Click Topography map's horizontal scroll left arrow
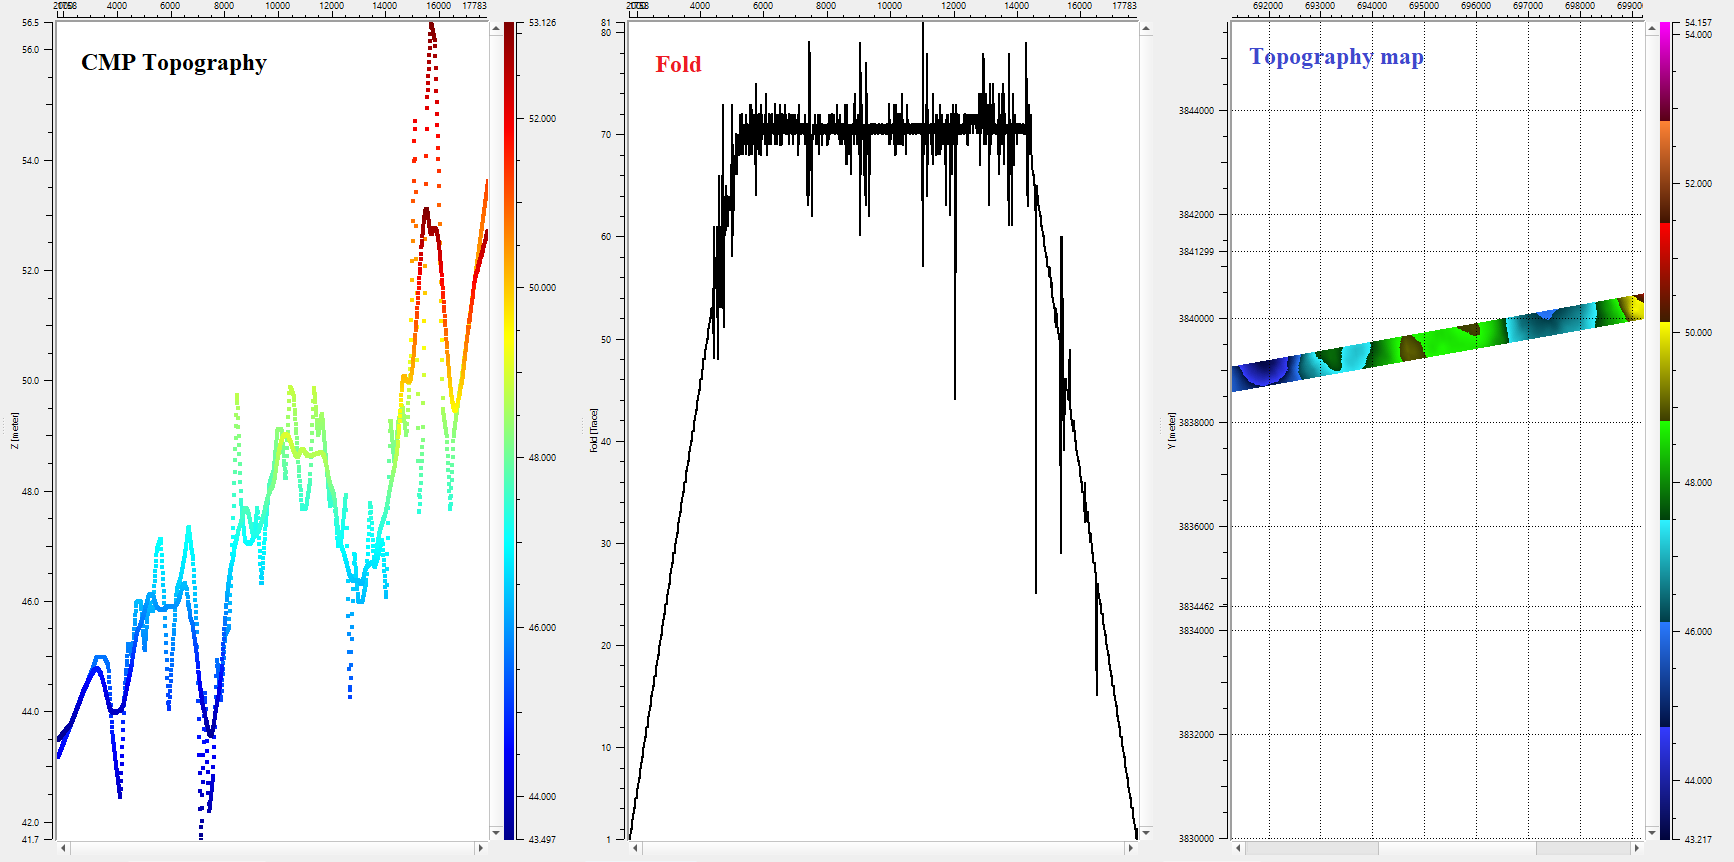The image size is (1734, 862). [x=1238, y=848]
